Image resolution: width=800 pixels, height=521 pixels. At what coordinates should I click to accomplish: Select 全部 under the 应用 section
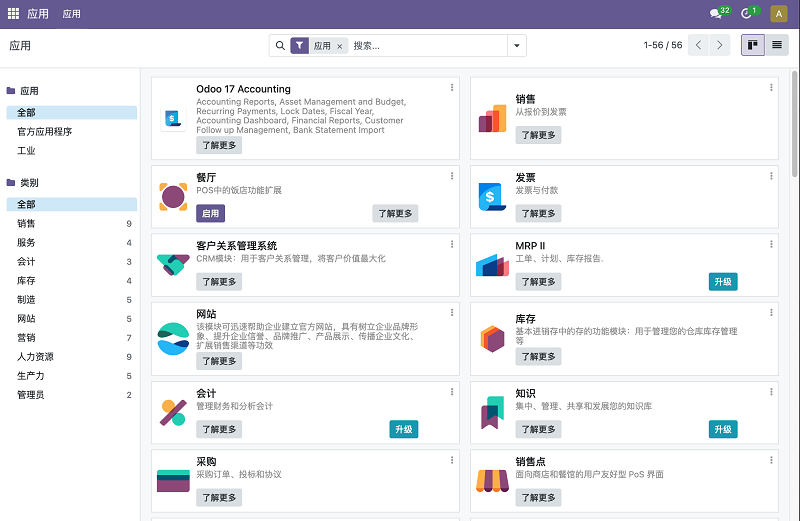coord(71,112)
